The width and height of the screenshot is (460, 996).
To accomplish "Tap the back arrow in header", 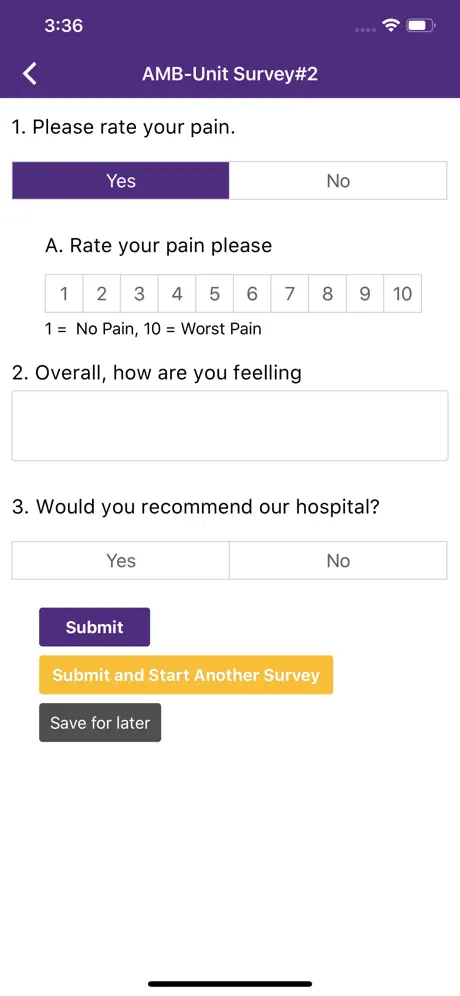I will (30, 74).
